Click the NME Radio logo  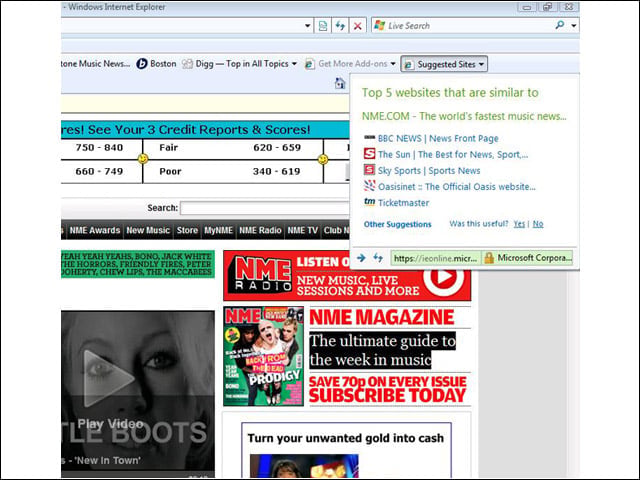pyautogui.click(x=260, y=276)
